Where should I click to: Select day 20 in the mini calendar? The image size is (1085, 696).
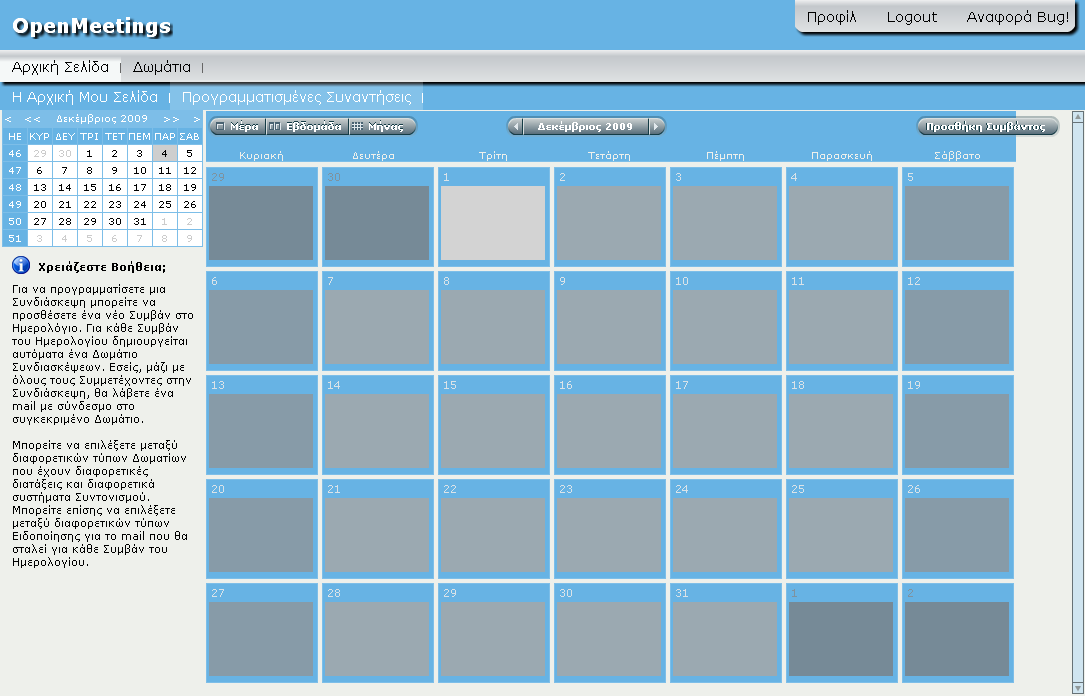(40, 205)
